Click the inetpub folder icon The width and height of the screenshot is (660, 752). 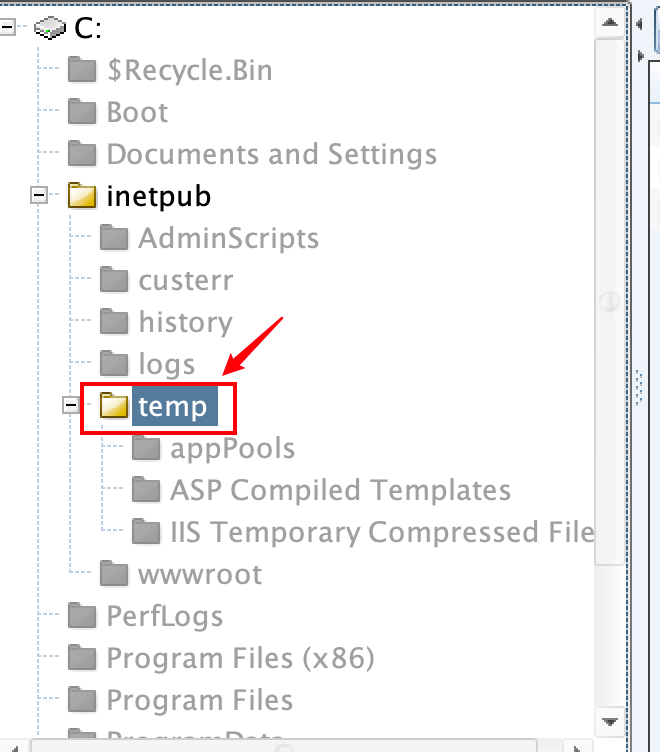[82, 196]
